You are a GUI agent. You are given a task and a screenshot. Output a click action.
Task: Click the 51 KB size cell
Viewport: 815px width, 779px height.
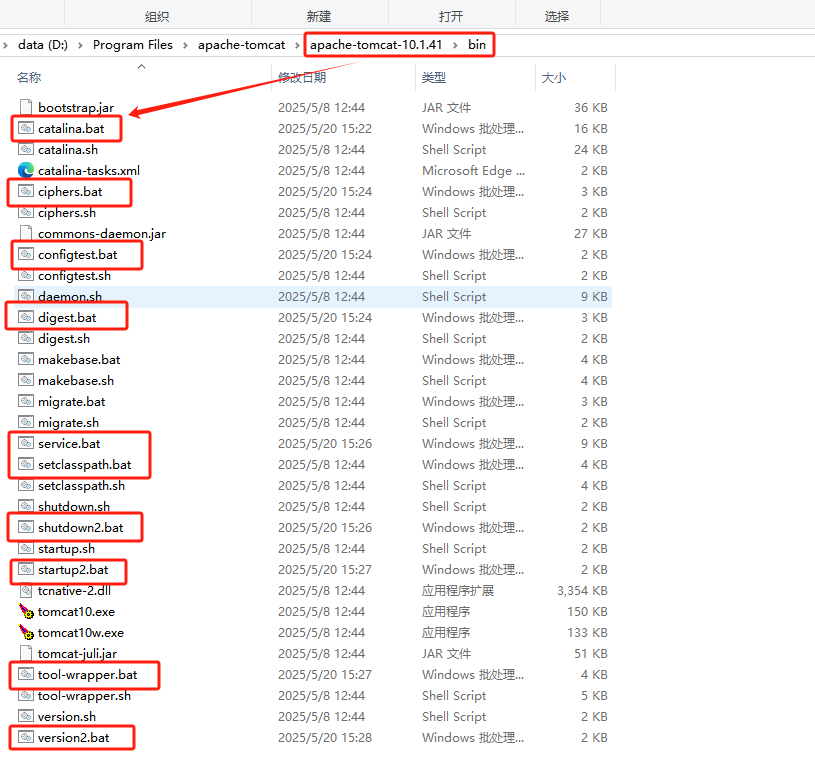coord(590,653)
